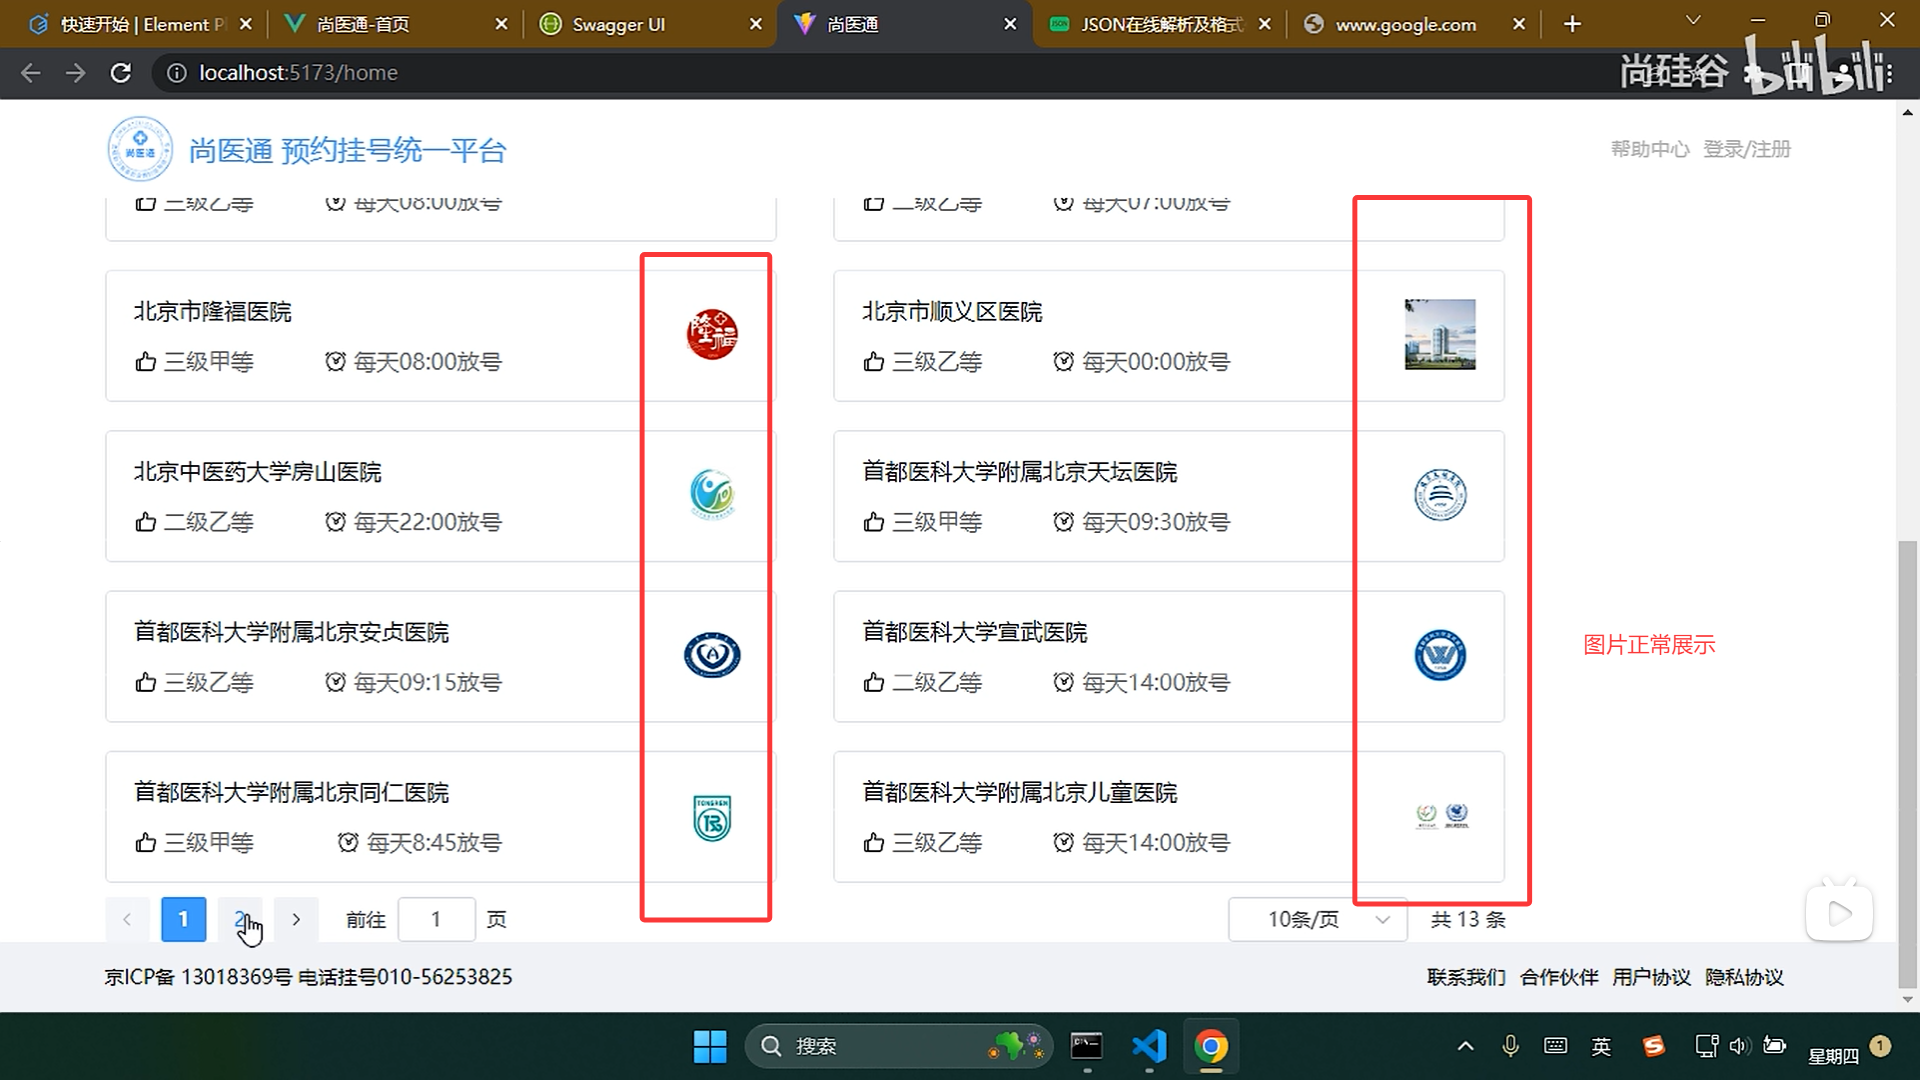
Task: Switch input language via the 英 indicator
Action: (x=1601, y=1046)
